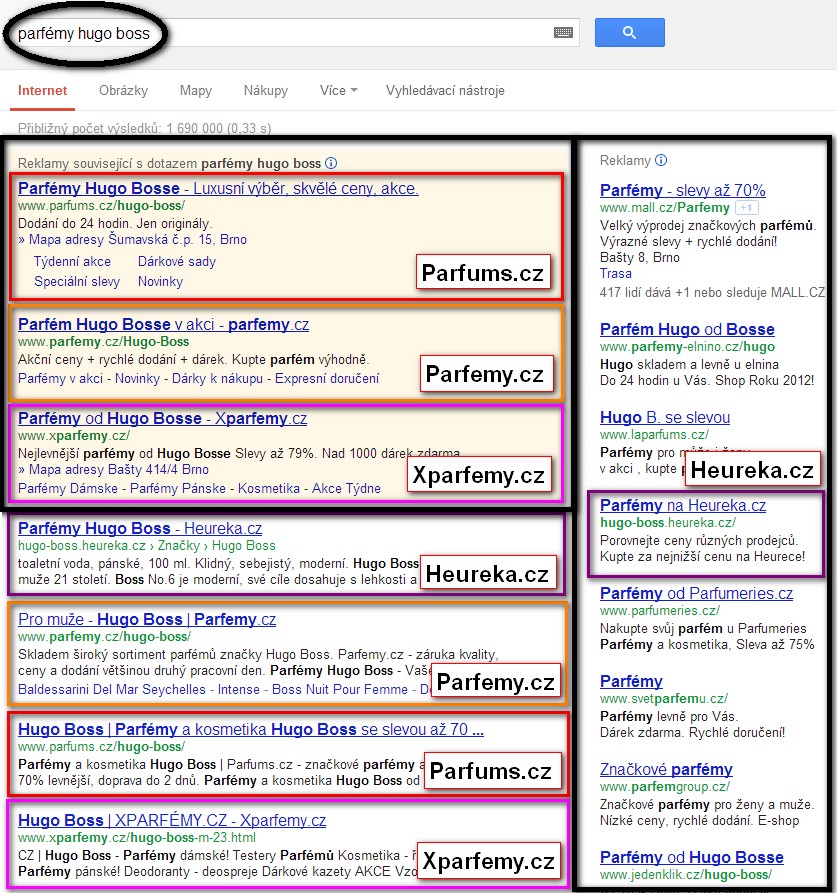Select the Internet tab
The width and height of the screenshot is (837, 893).
pos(42,91)
